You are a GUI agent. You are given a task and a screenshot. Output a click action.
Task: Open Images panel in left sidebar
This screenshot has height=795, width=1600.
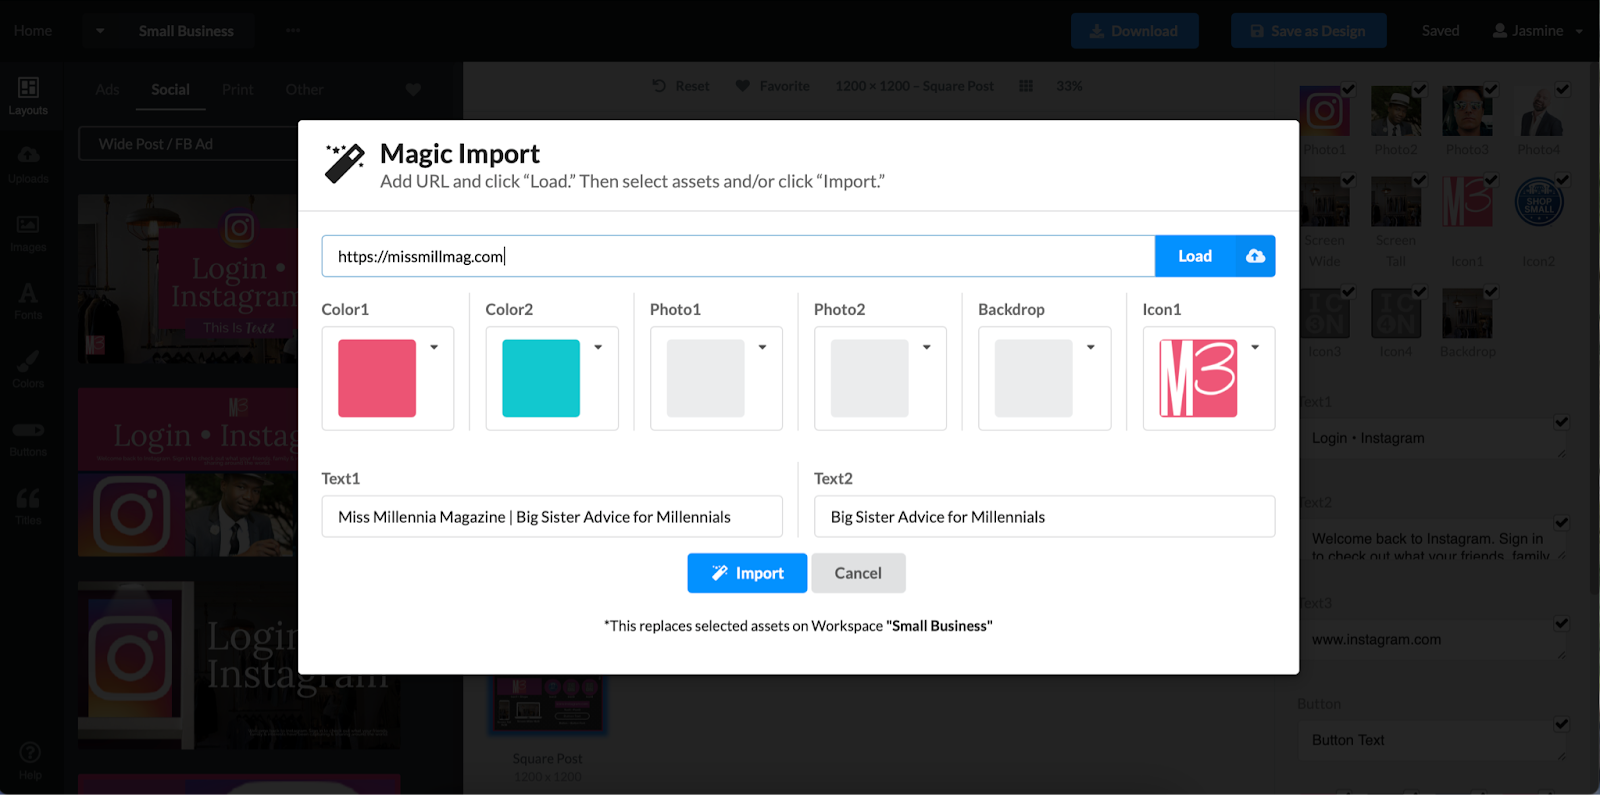click(28, 232)
